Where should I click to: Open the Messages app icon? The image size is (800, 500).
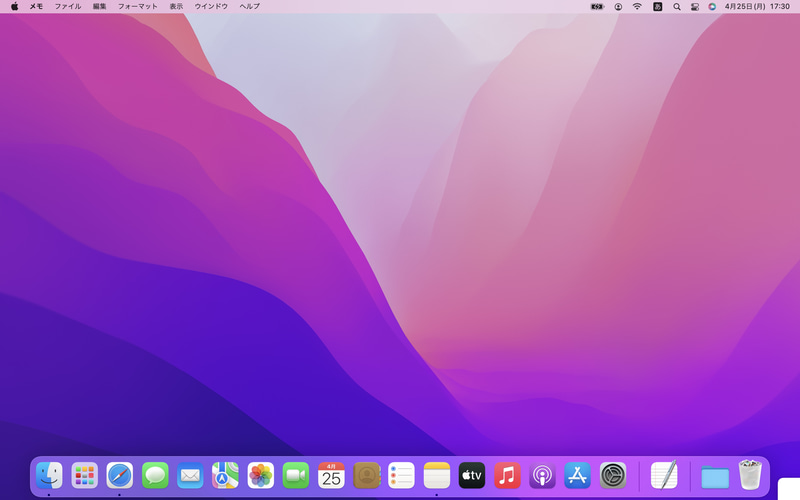tap(155, 476)
